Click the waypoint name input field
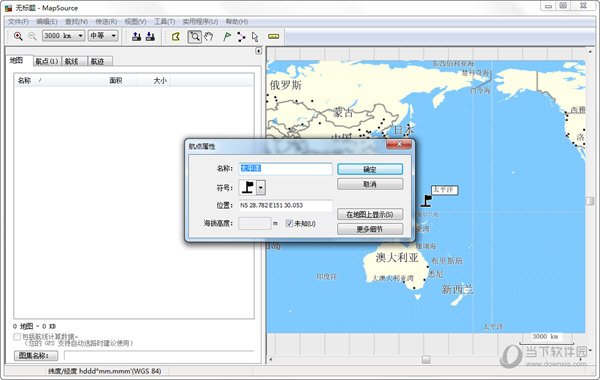 pos(285,168)
